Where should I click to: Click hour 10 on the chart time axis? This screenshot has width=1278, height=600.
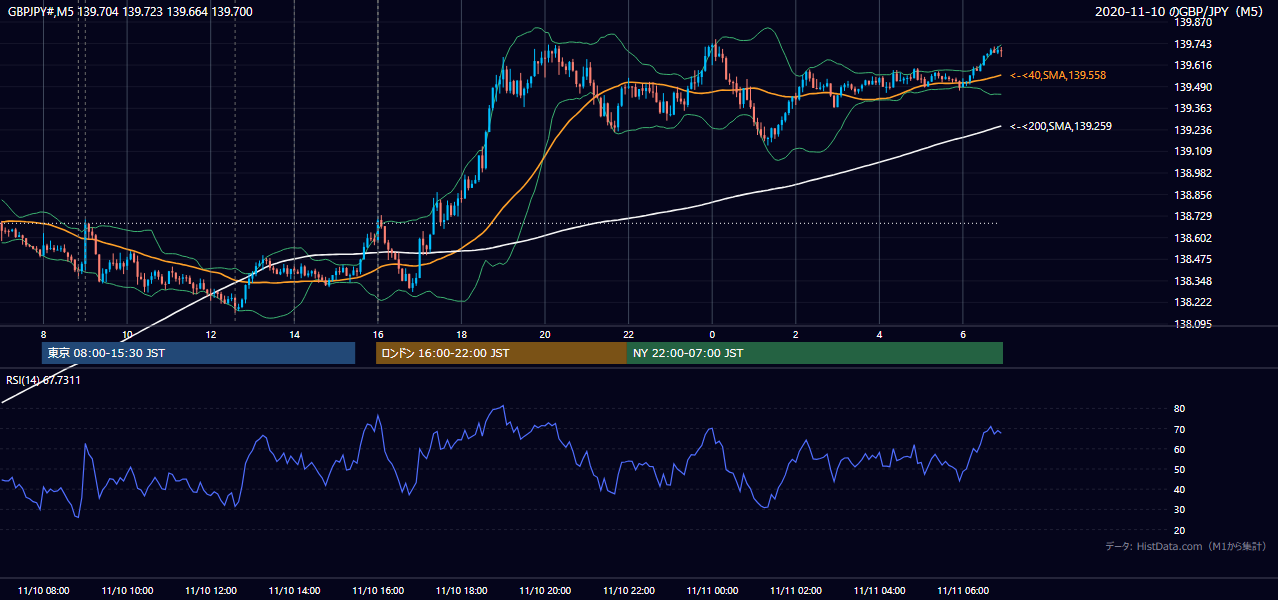pyautogui.click(x=127, y=333)
